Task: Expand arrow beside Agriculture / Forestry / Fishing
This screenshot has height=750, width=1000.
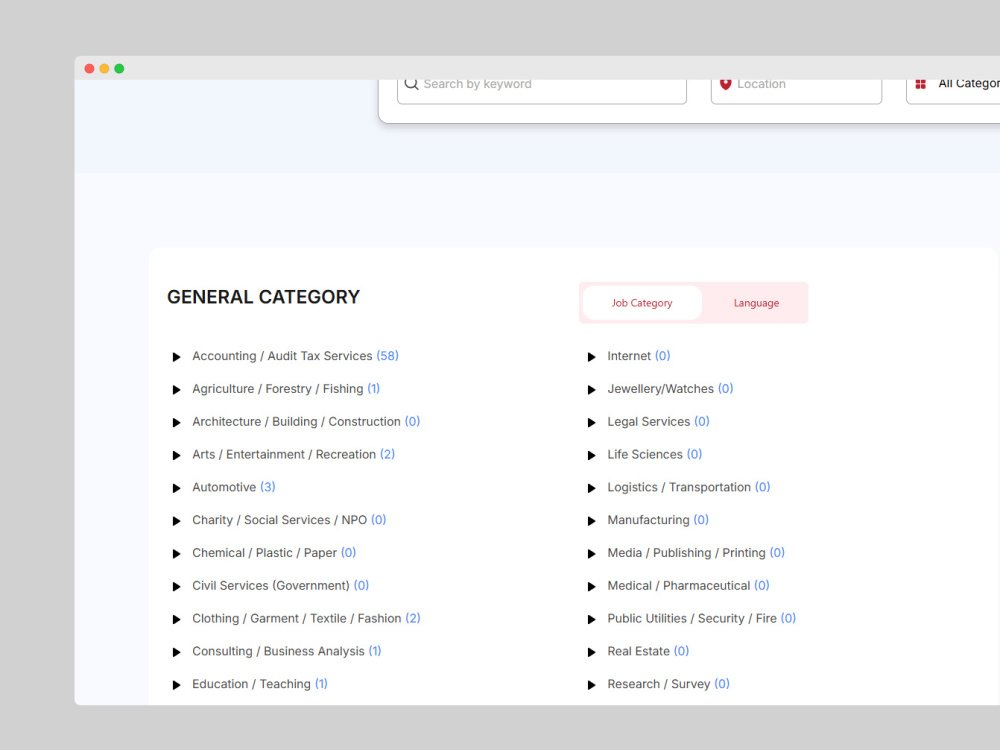Action: point(177,390)
